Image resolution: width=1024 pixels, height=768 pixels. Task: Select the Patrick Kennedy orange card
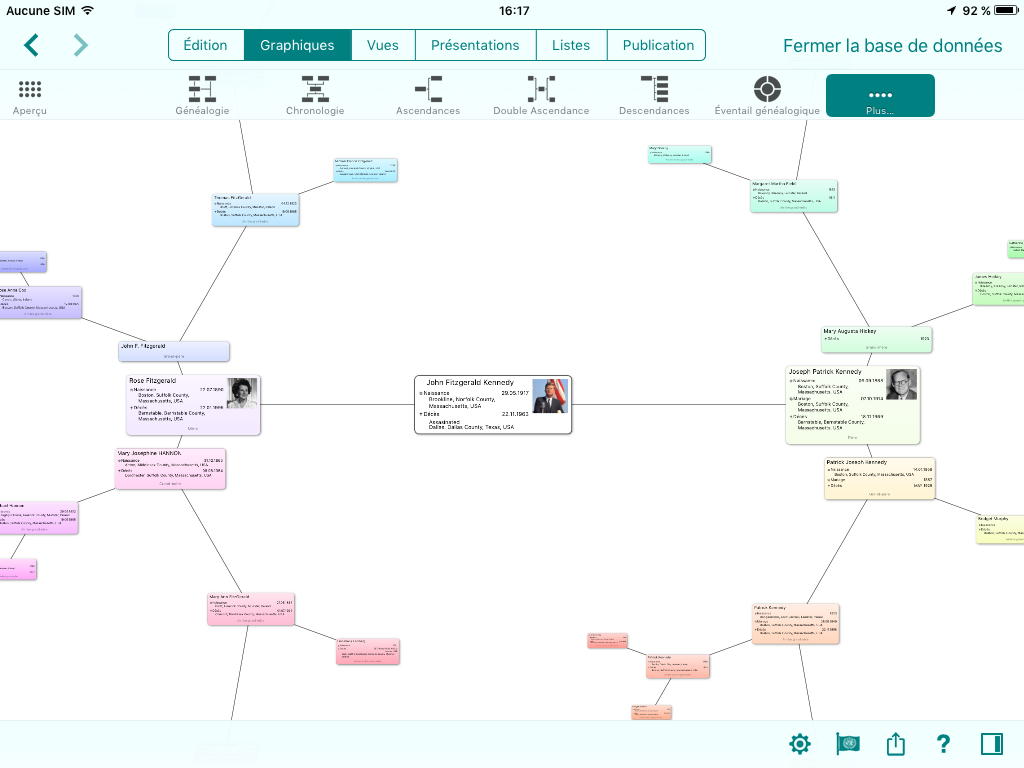pyautogui.click(x=795, y=624)
